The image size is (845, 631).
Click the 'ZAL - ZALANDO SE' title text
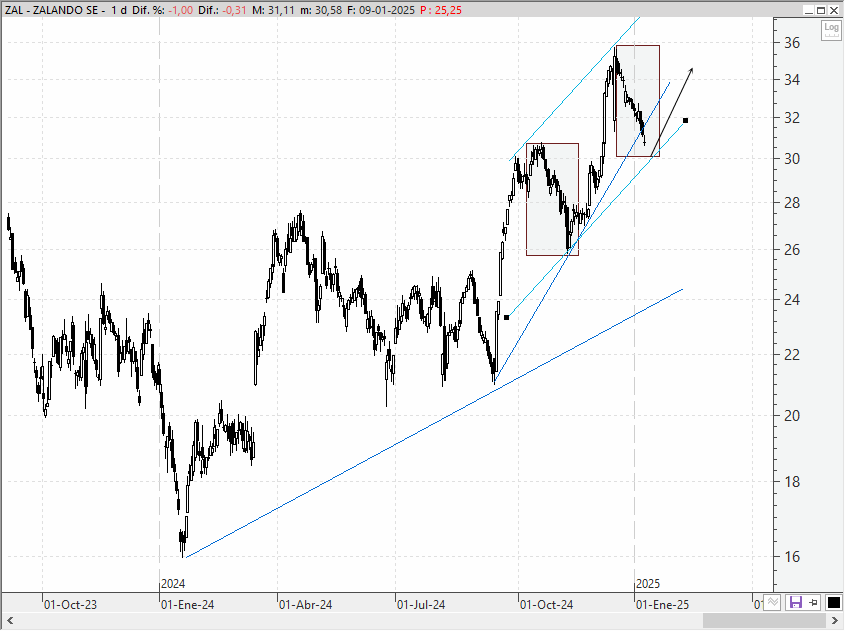(x=52, y=10)
